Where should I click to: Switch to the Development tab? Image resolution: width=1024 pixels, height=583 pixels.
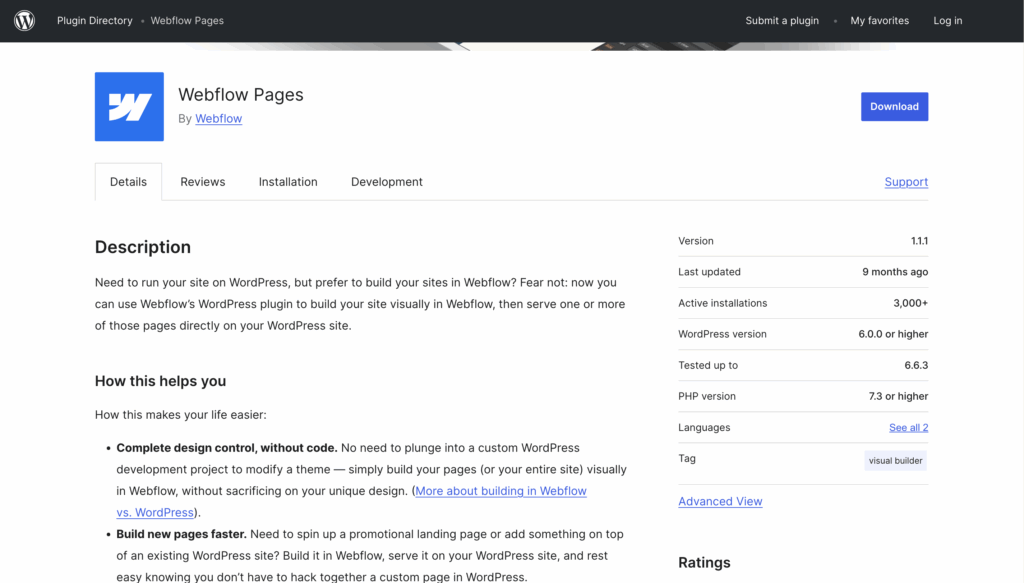pyautogui.click(x=387, y=182)
